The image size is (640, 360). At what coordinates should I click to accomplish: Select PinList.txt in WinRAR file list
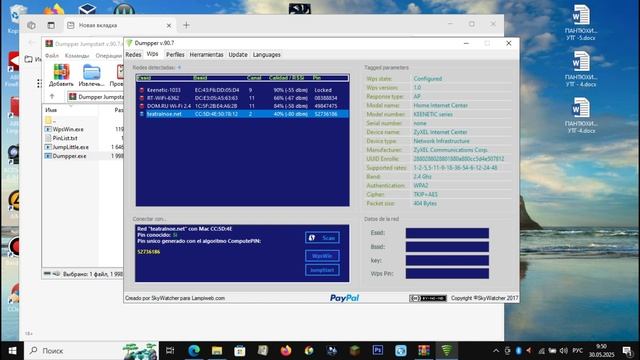coord(64,138)
